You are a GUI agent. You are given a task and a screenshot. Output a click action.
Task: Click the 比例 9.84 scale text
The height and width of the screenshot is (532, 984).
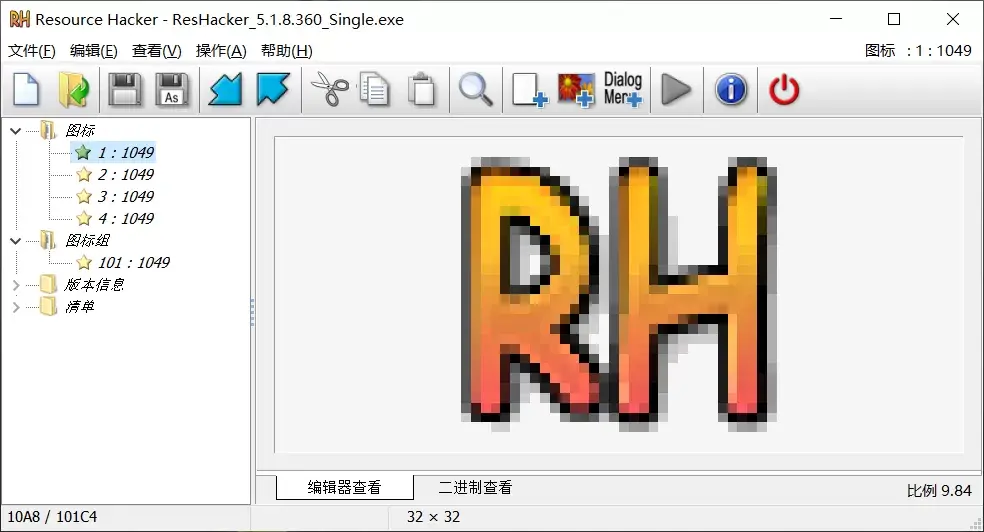tap(939, 491)
